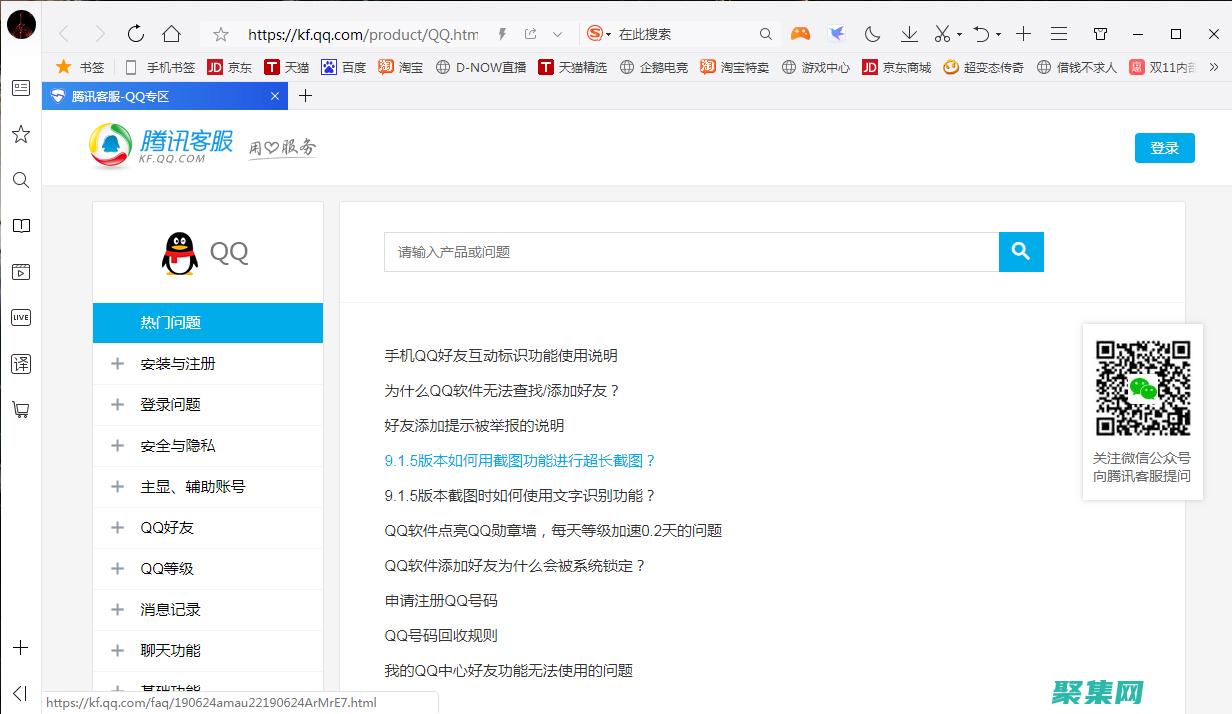Click the 登录 button
The width and height of the screenshot is (1232, 714).
point(1164,148)
